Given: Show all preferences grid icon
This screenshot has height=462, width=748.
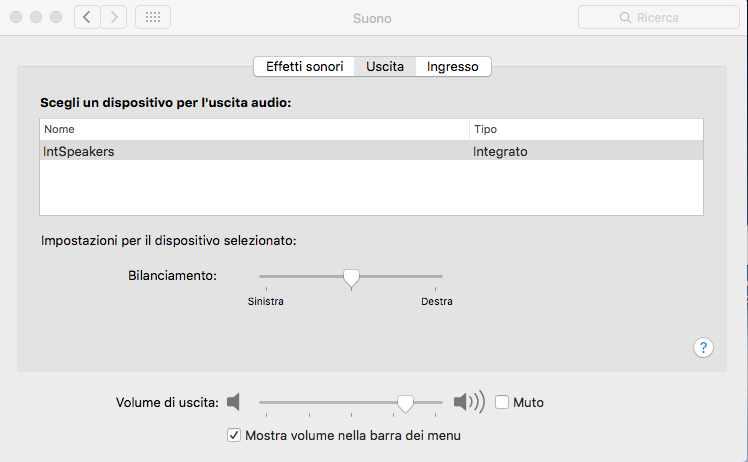Looking at the screenshot, I should pyautogui.click(x=152, y=17).
